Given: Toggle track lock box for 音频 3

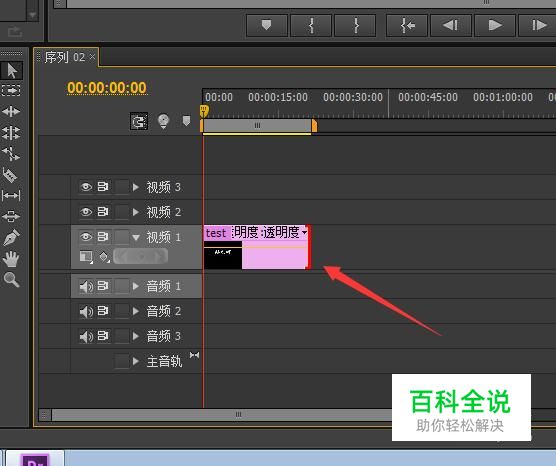Looking at the screenshot, I should click(122, 336).
